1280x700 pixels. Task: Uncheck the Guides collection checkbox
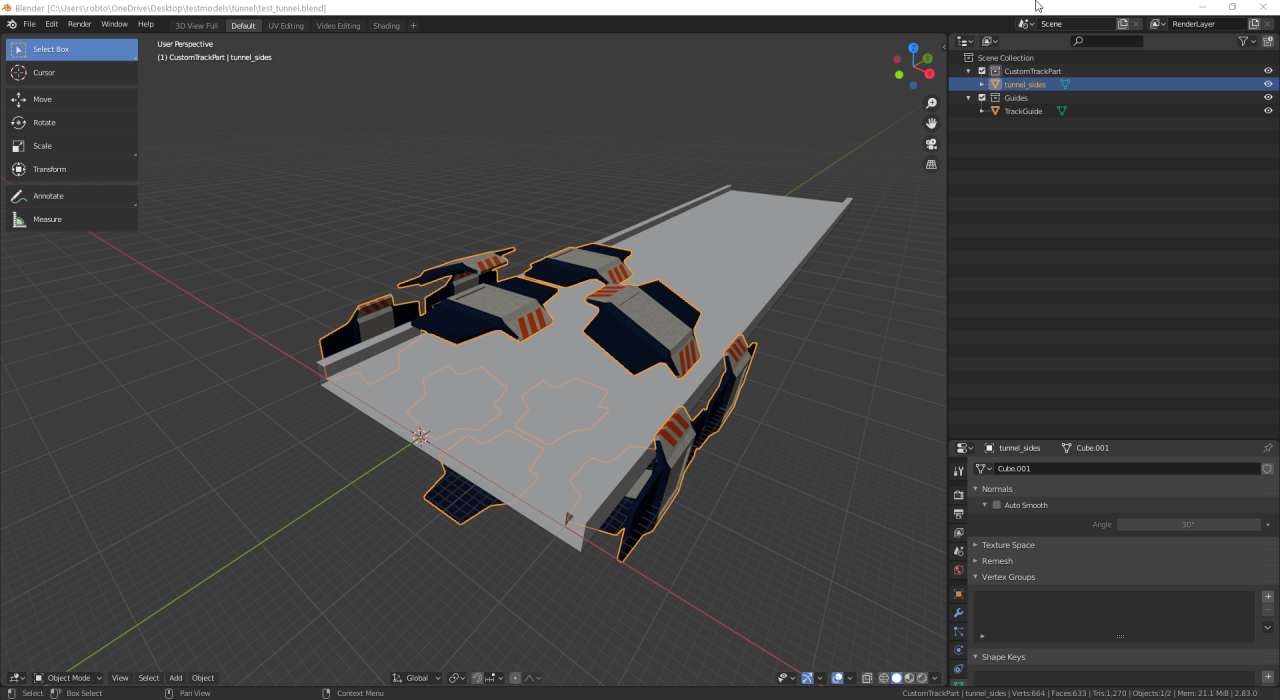[982, 98]
